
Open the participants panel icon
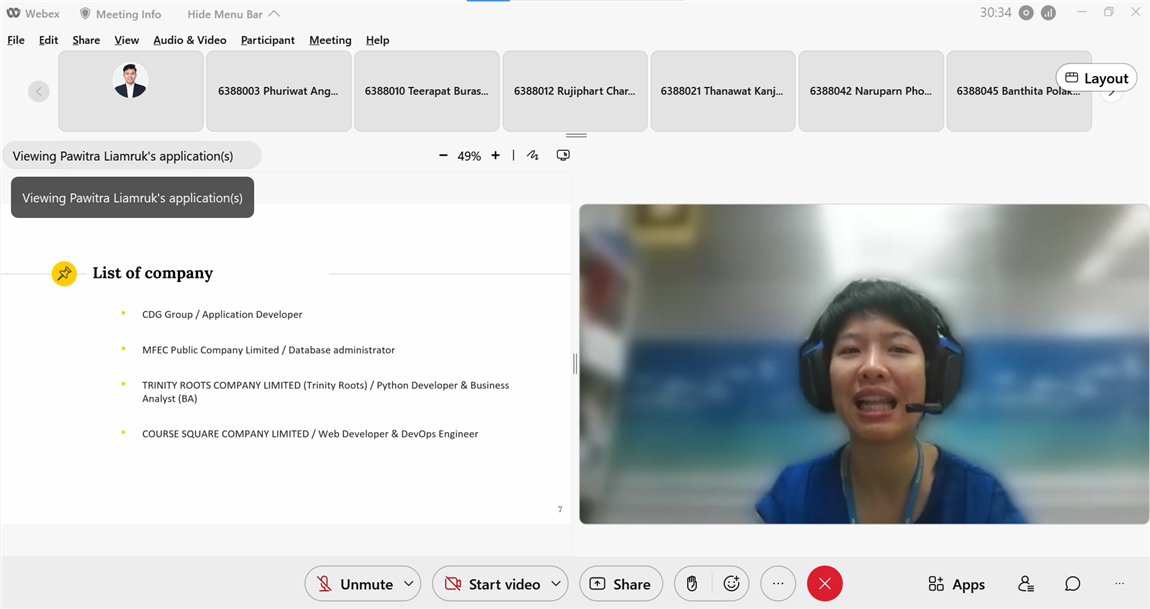coord(1026,584)
